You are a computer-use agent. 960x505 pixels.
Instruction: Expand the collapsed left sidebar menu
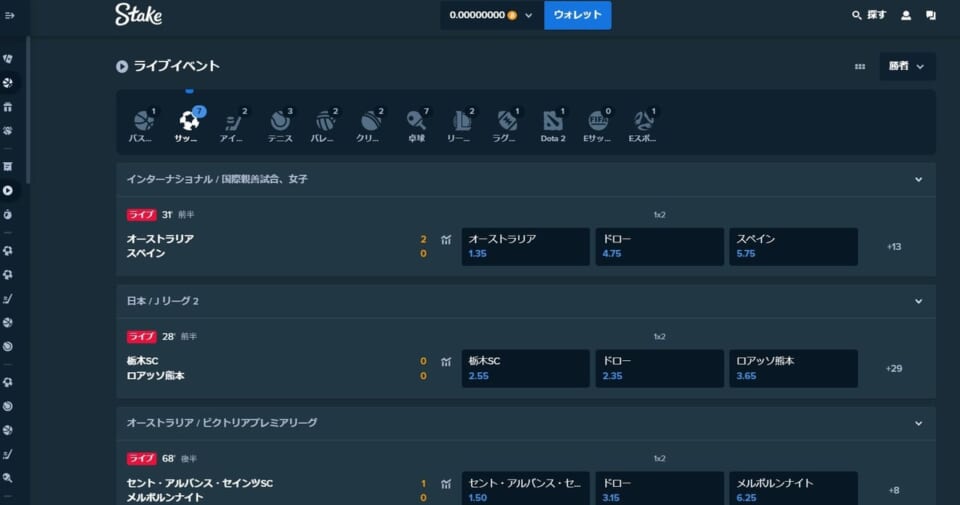point(10,15)
